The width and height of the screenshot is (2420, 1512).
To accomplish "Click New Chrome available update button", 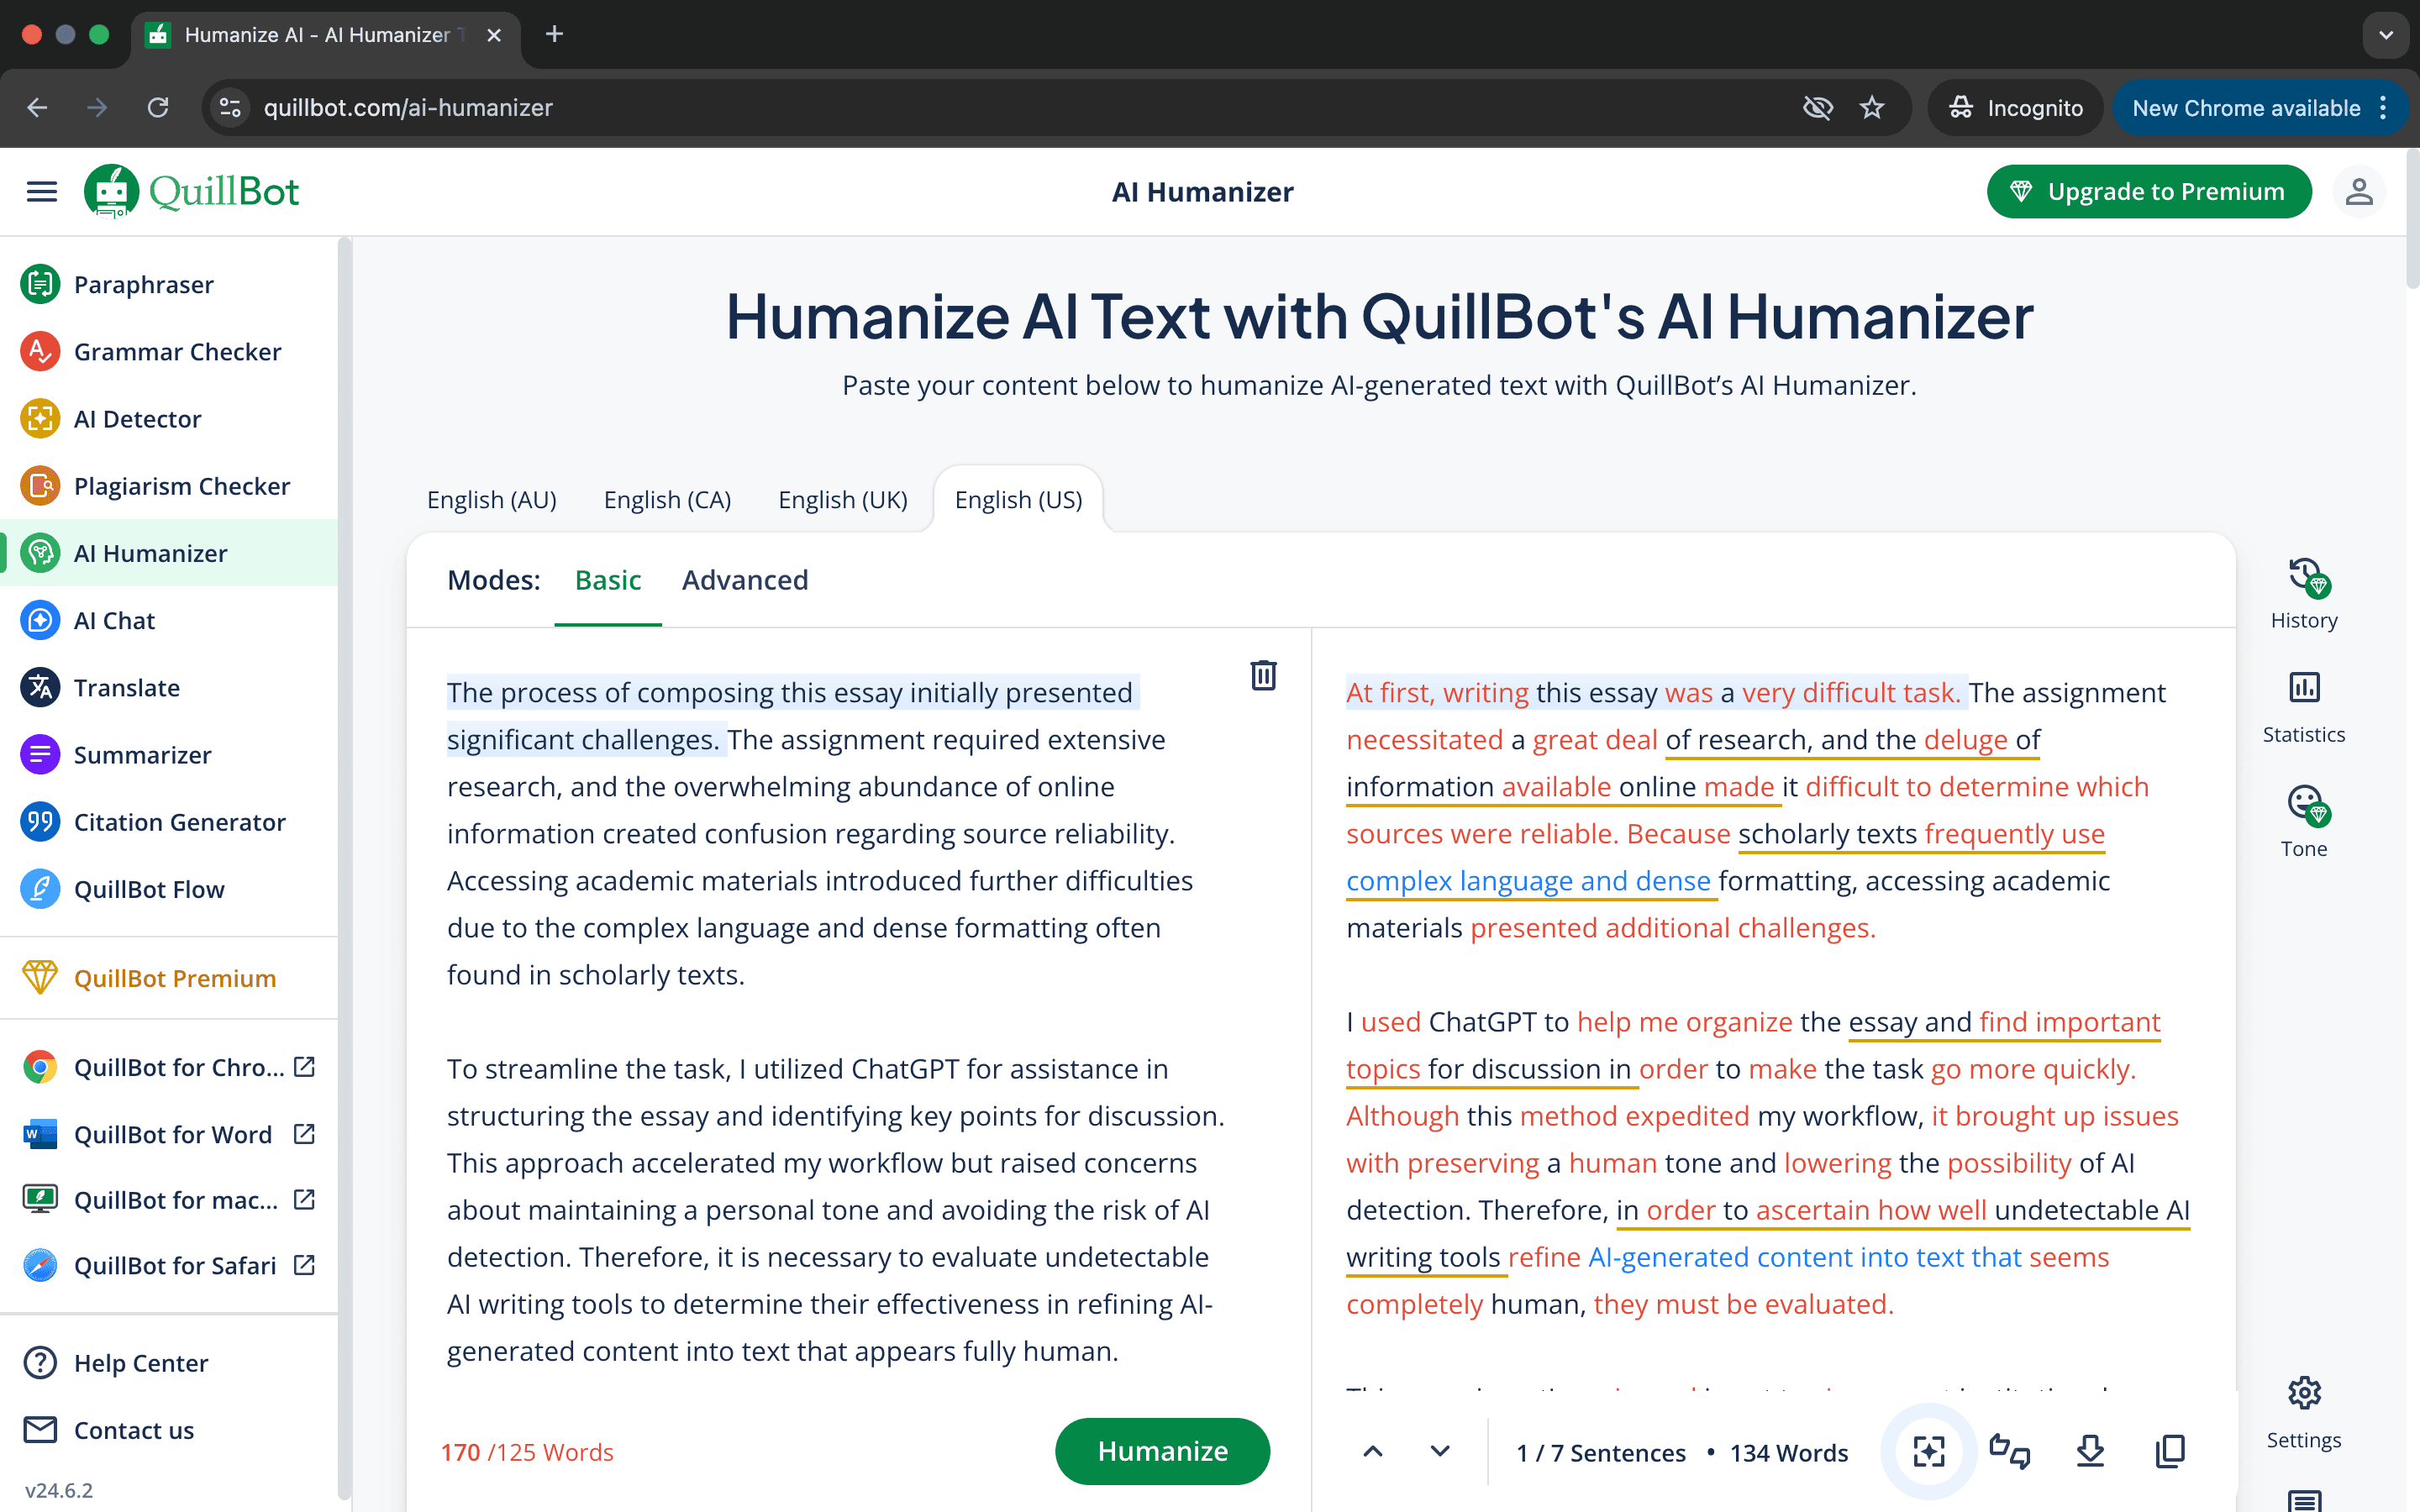I will coord(2259,108).
